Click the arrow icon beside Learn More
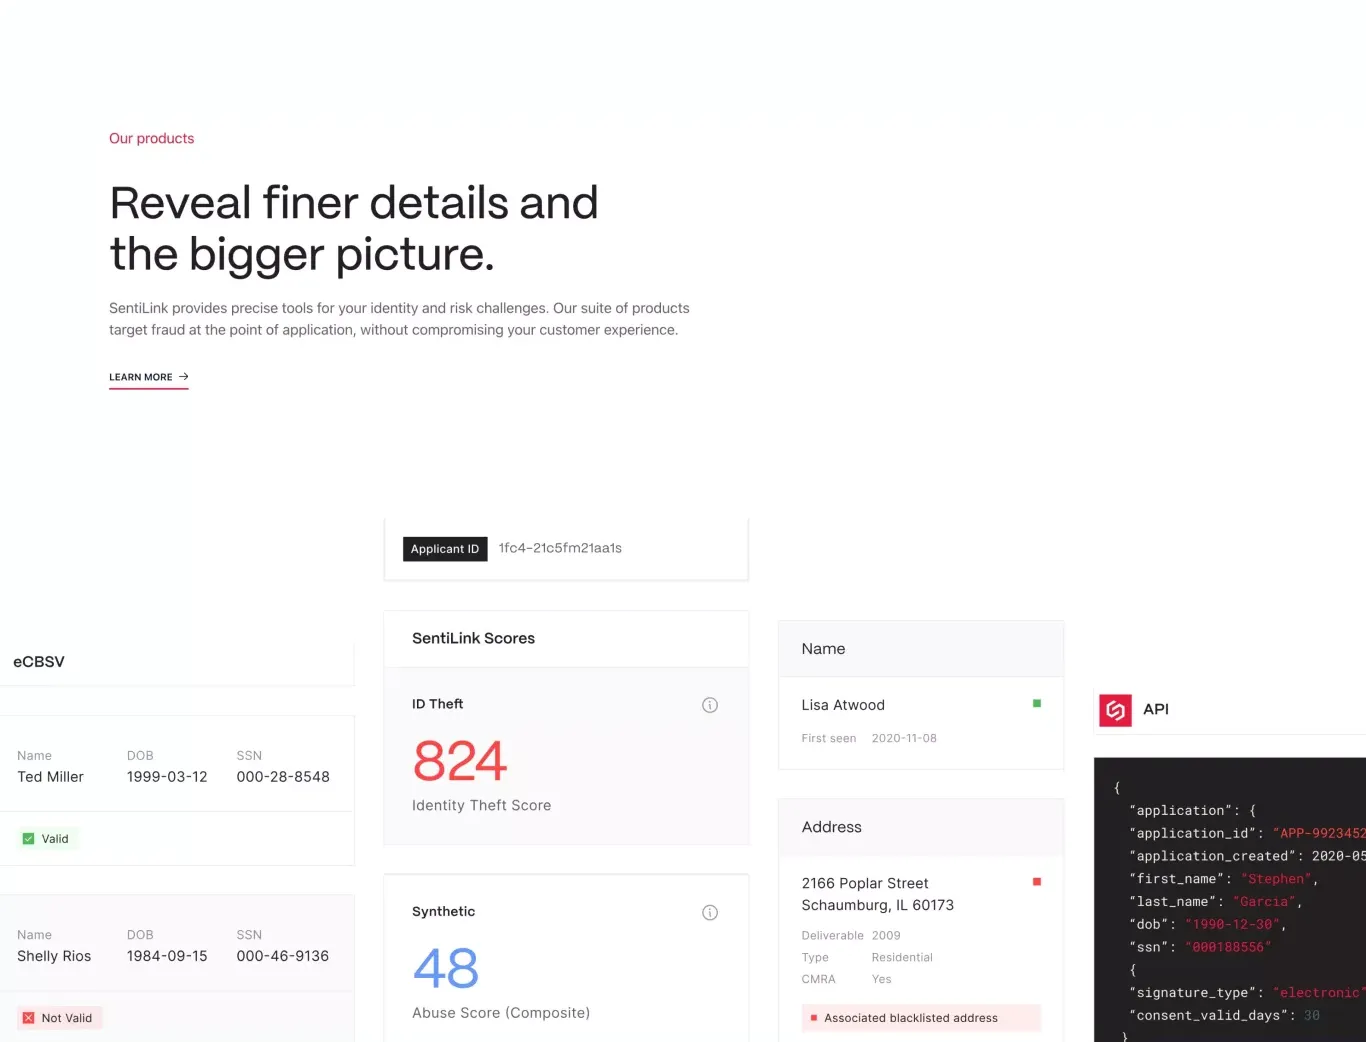Screen dimensions: 1366x1042 click(x=184, y=377)
